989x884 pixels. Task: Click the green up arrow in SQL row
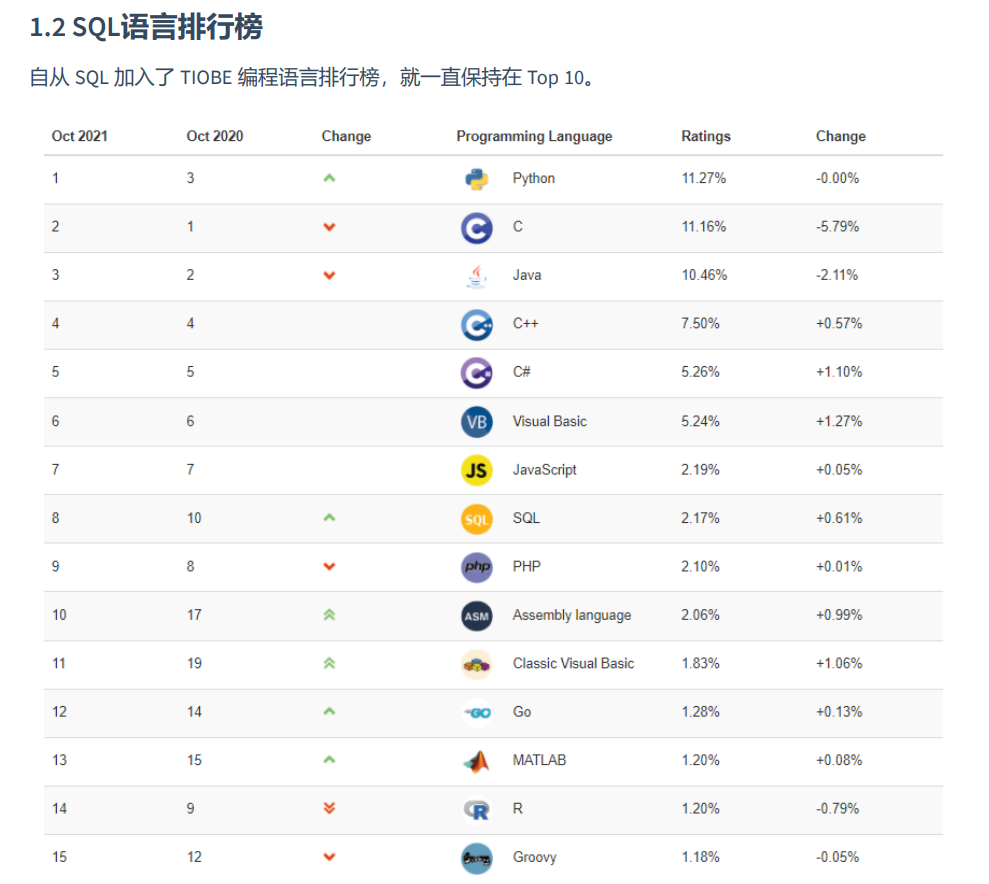click(x=329, y=518)
